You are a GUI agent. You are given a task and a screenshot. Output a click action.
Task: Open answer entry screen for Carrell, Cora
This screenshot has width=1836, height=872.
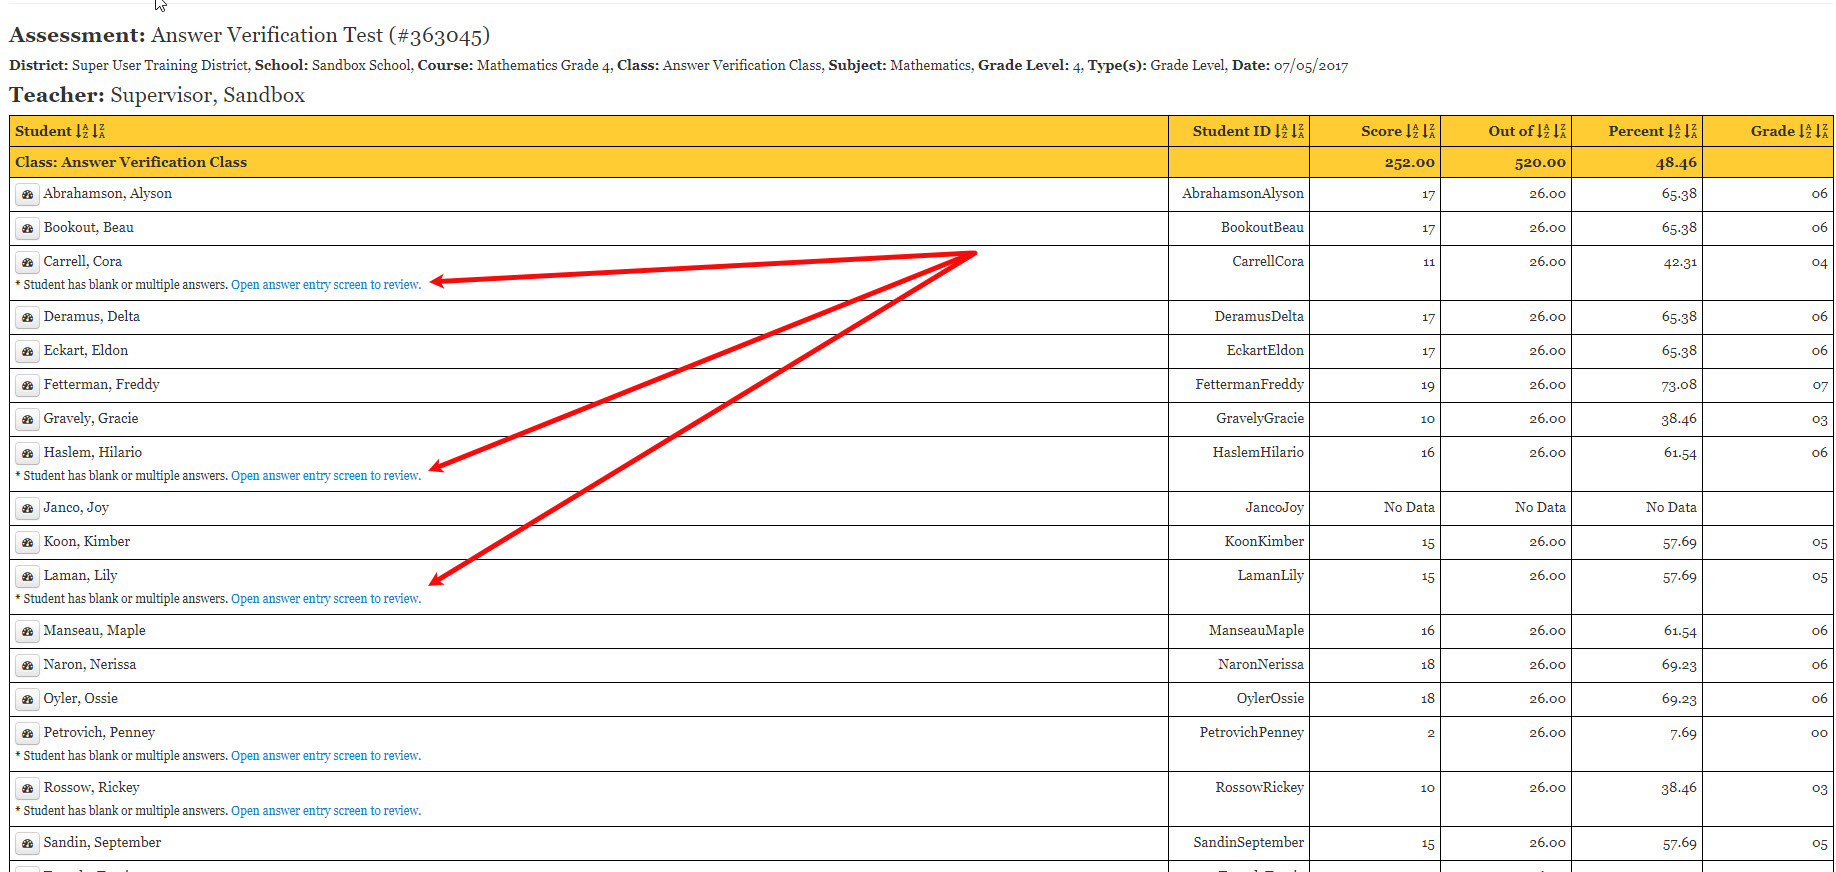coord(326,285)
